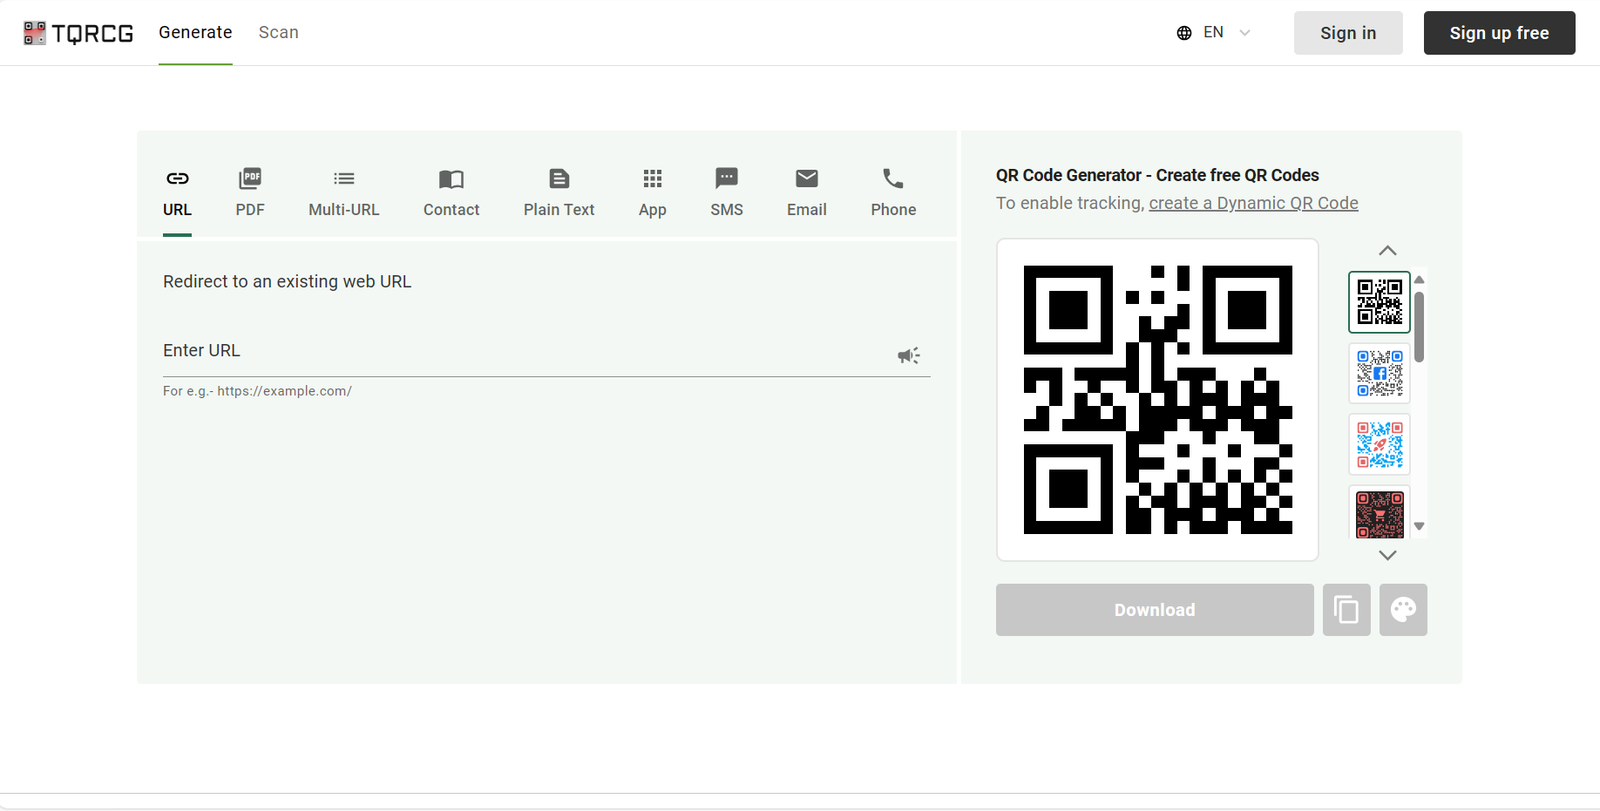Choose the Multi-URL list icon
This screenshot has width=1600, height=811.
coord(344,179)
